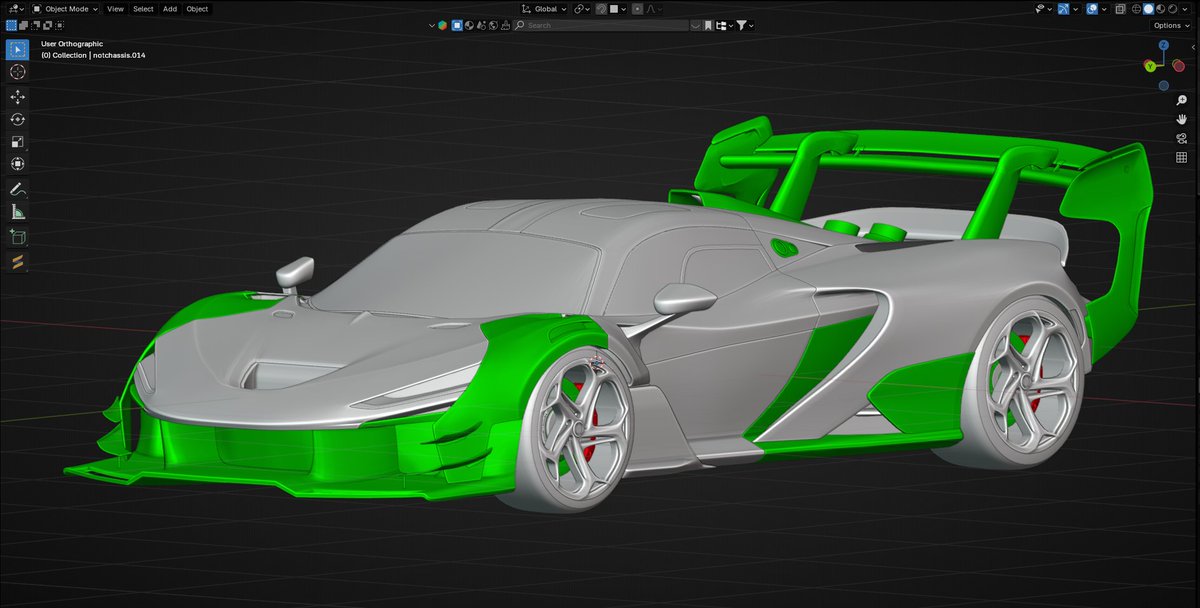
Task: Open the display mode tree dropdown
Action: click(x=725, y=25)
